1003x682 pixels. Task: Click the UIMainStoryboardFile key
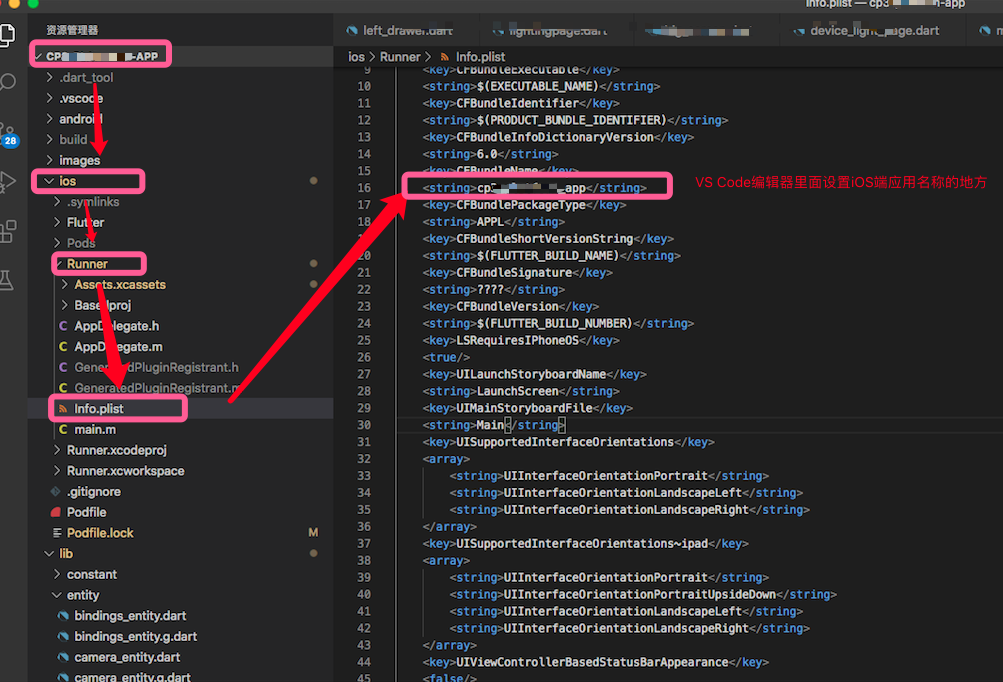[528, 408]
